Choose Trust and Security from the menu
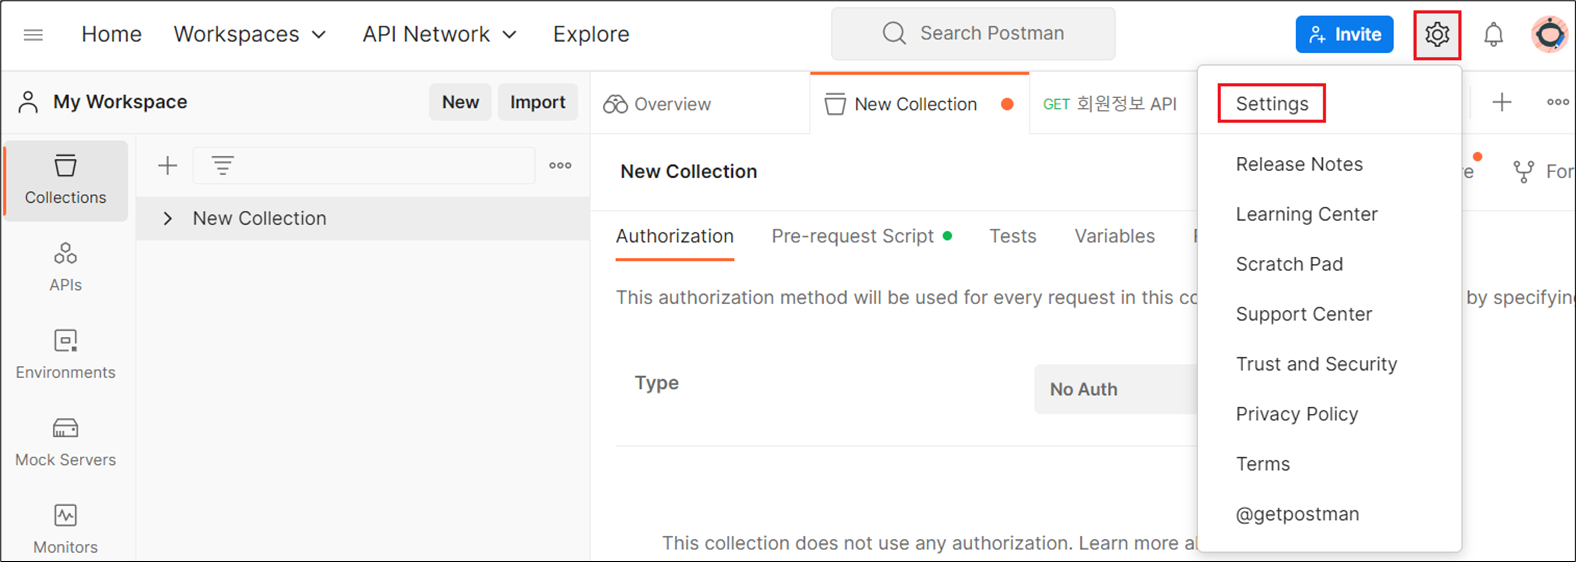This screenshot has width=1576, height=562. coord(1316,364)
